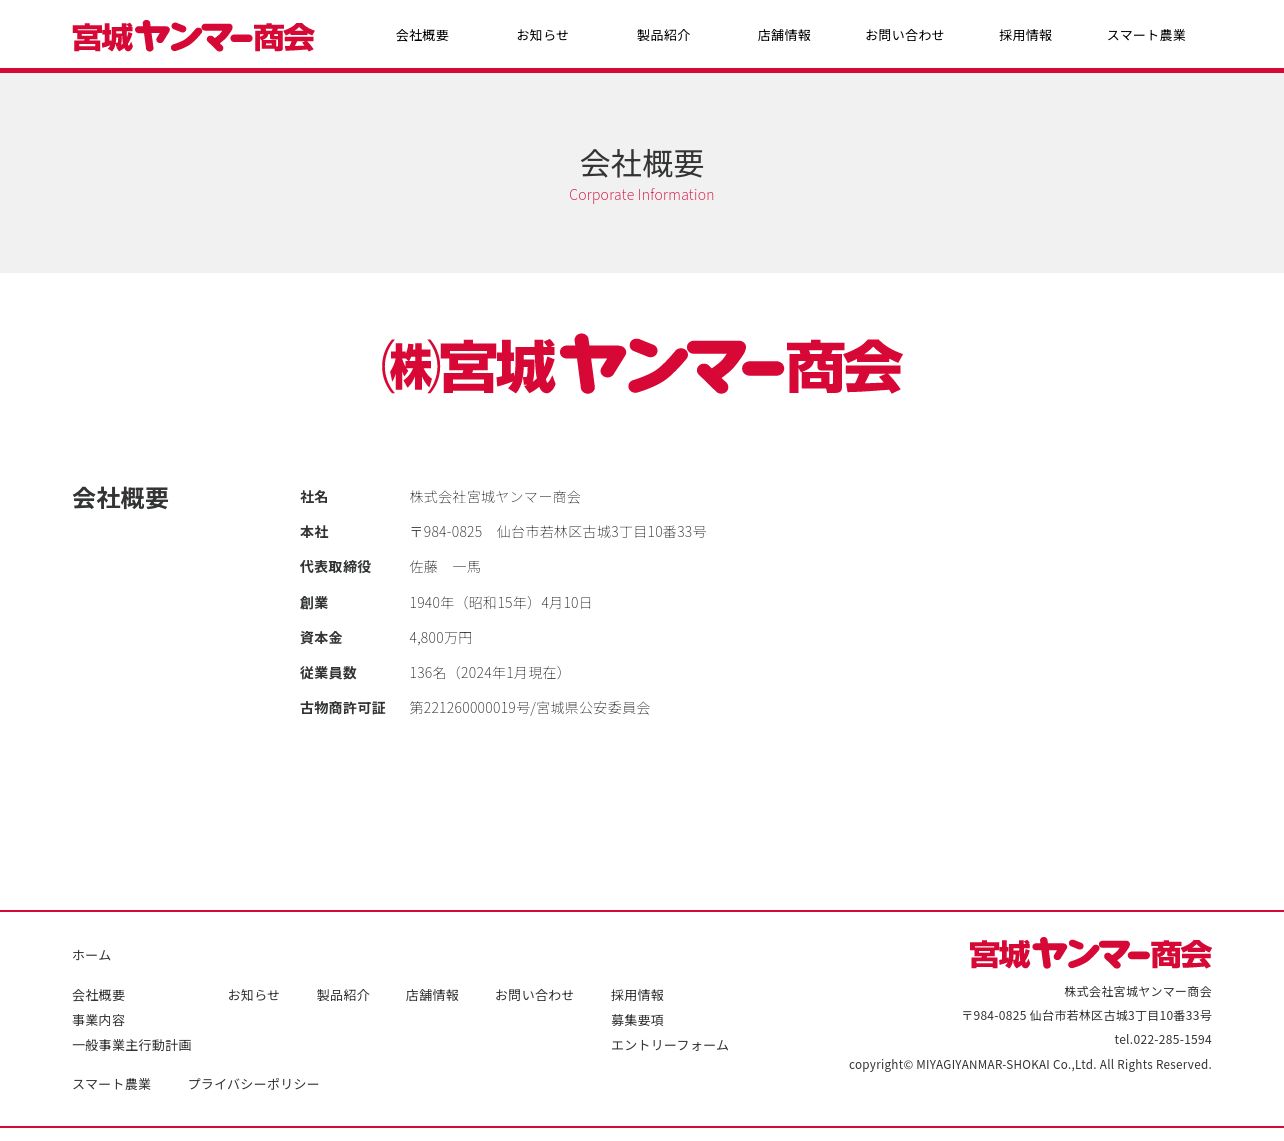Open footer お知らせ link

tap(253, 995)
